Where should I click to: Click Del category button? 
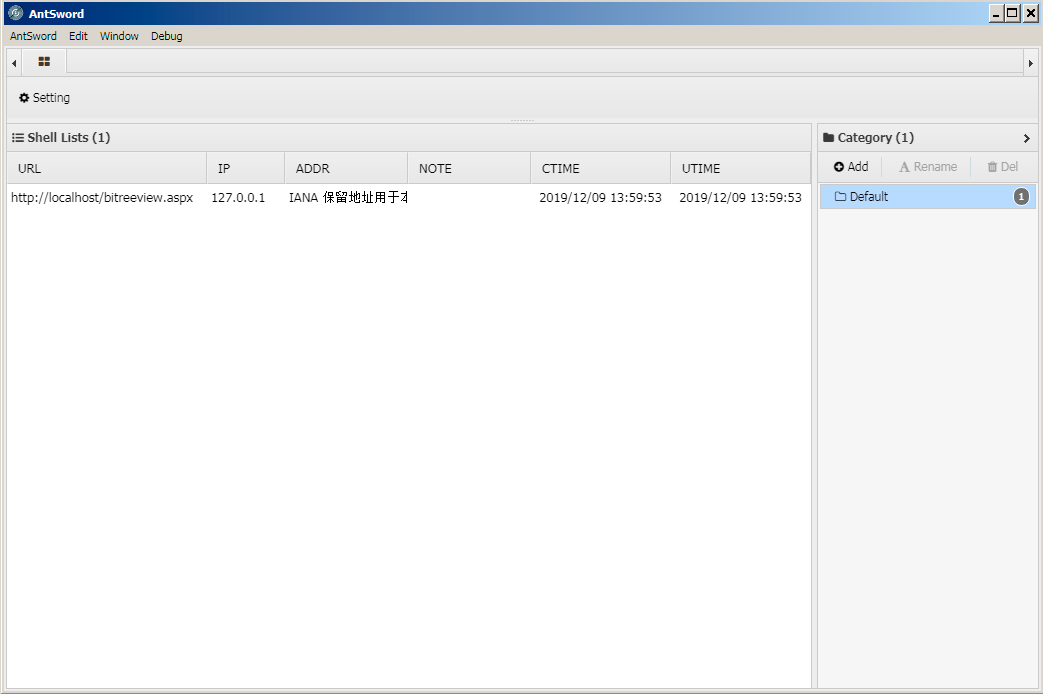coord(1002,167)
